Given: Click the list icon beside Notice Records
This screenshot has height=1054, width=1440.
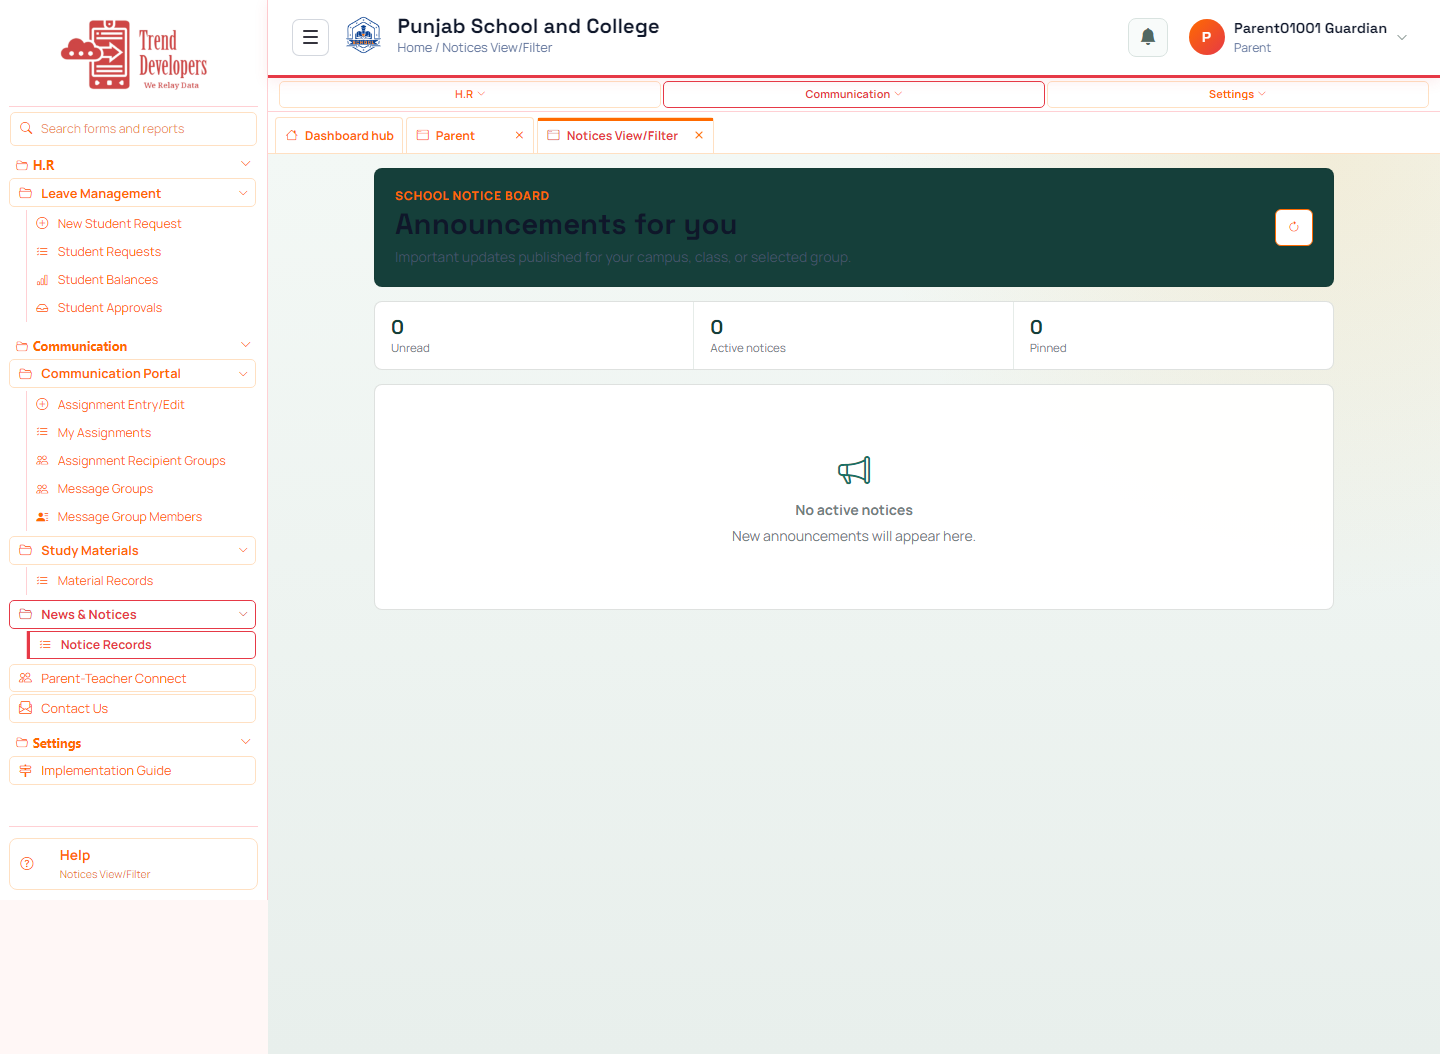Looking at the screenshot, I should (45, 644).
